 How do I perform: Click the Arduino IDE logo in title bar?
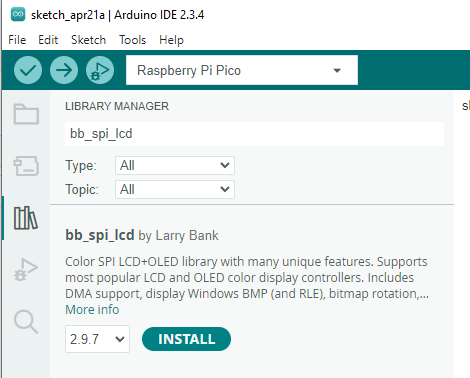pos(18,15)
